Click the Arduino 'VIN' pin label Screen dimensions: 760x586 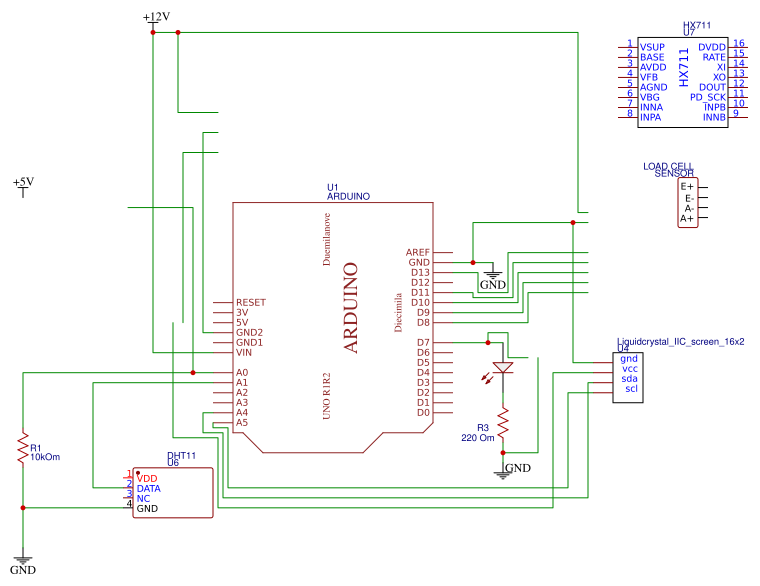tap(244, 352)
